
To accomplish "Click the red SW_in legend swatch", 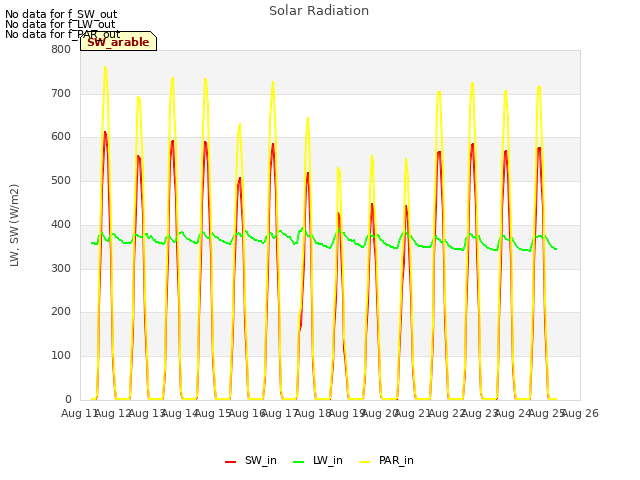I will coord(231,462).
